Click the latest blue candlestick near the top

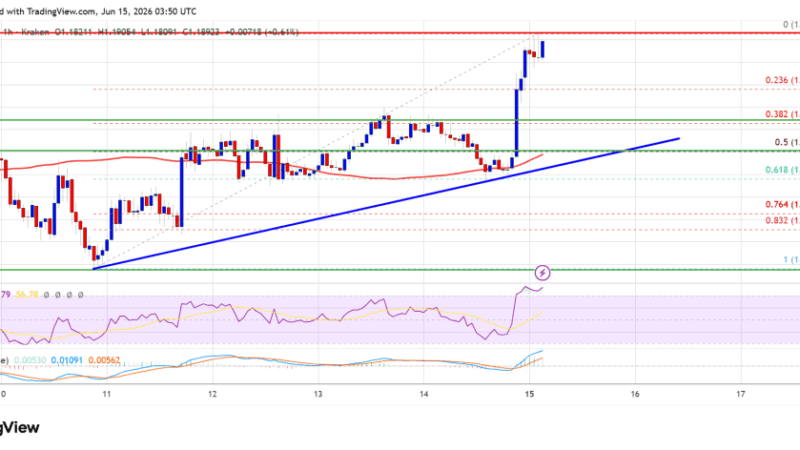tap(543, 49)
